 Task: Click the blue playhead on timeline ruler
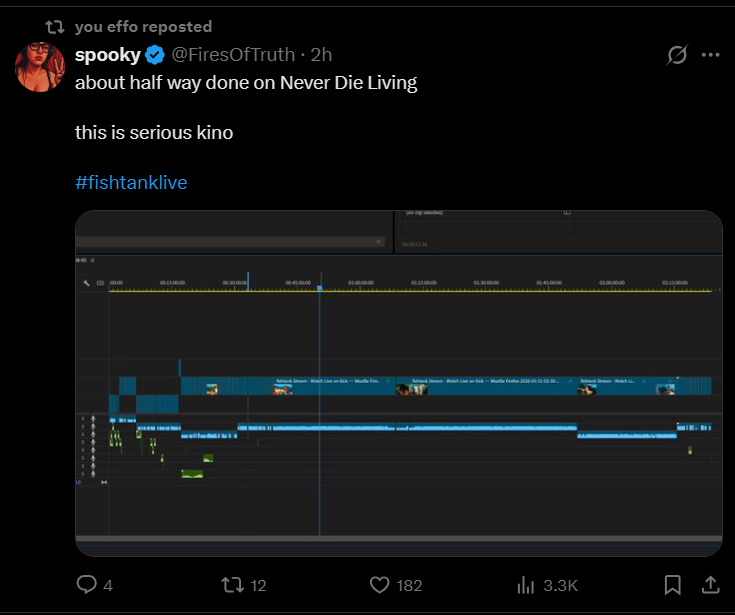pyautogui.click(x=320, y=288)
